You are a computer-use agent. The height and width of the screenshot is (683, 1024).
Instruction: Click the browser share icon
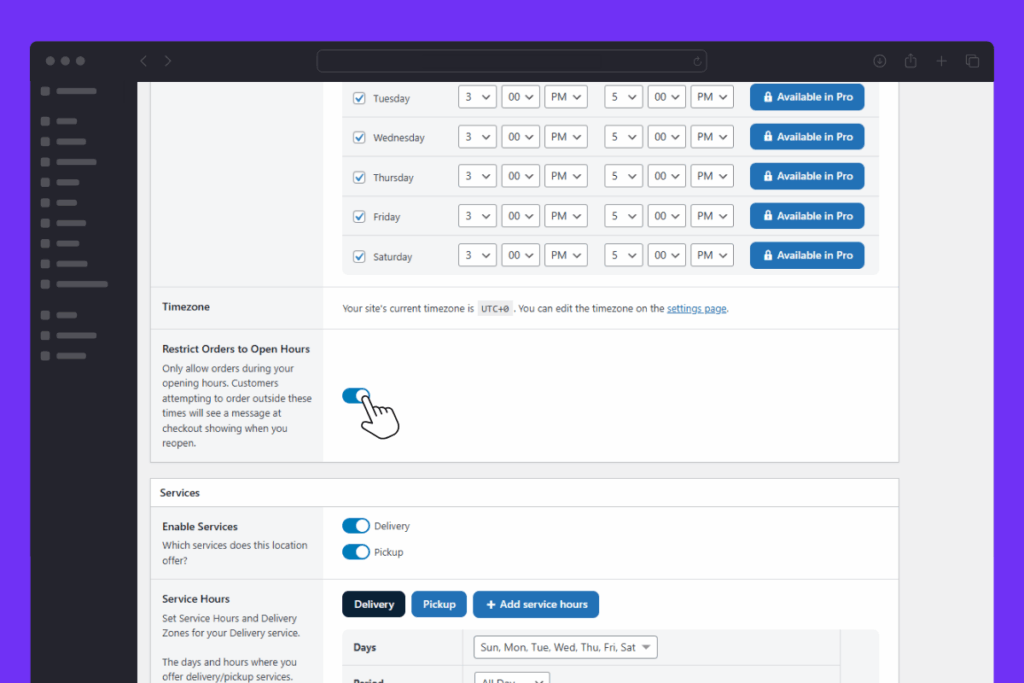point(910,61)
